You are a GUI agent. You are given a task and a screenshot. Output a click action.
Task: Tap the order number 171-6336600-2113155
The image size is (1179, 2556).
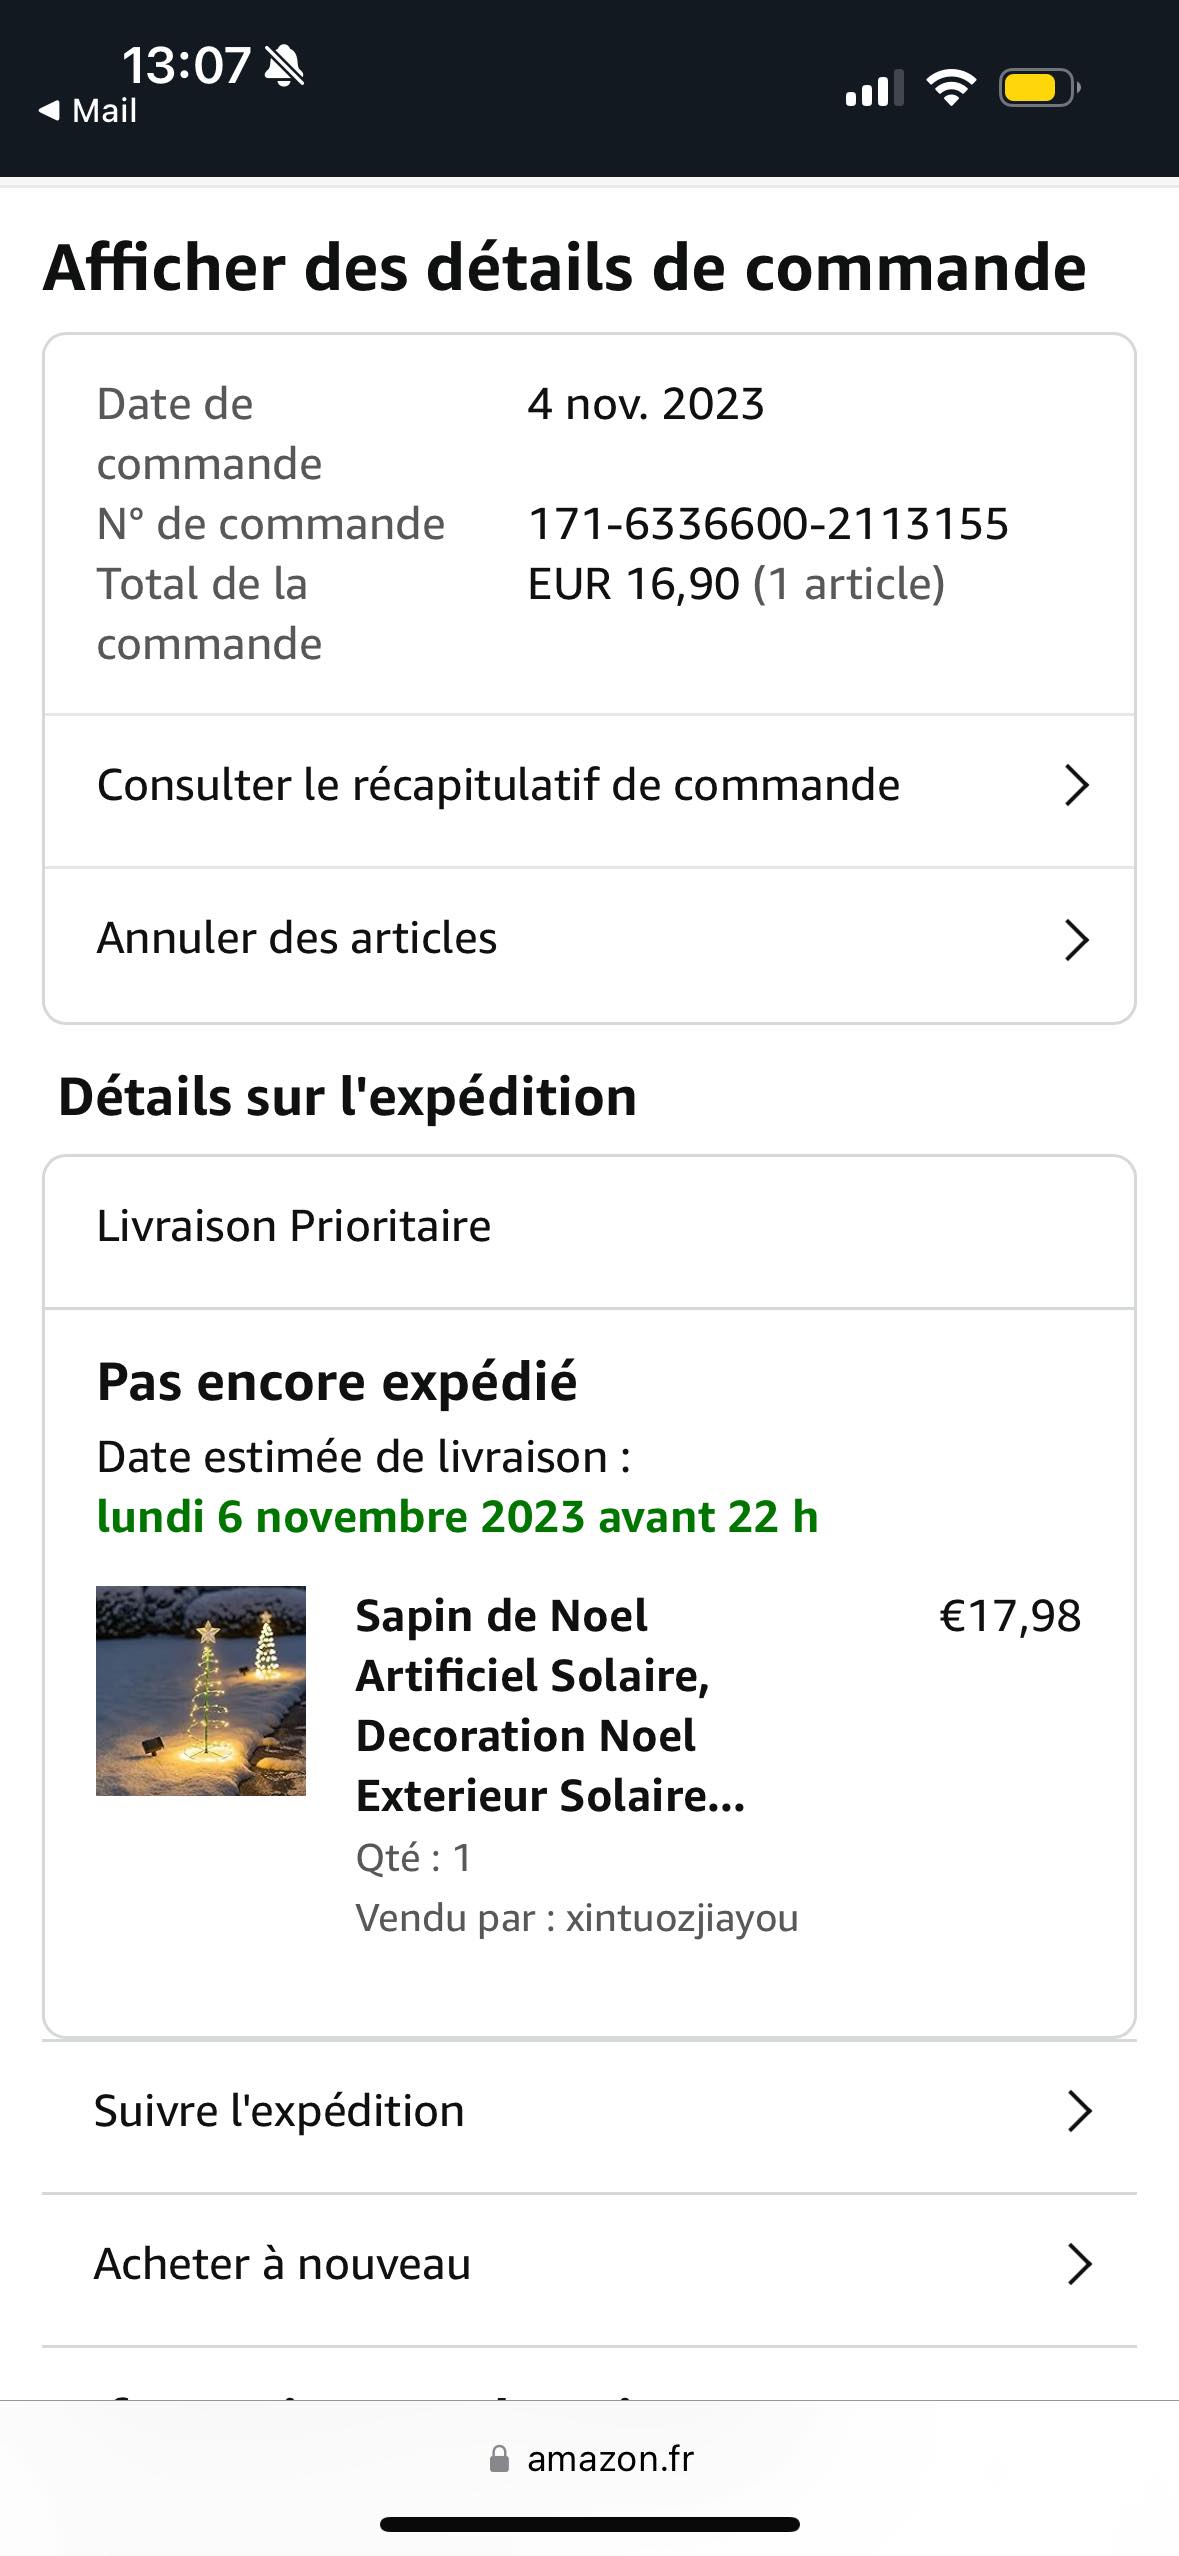tap(768, 524)
